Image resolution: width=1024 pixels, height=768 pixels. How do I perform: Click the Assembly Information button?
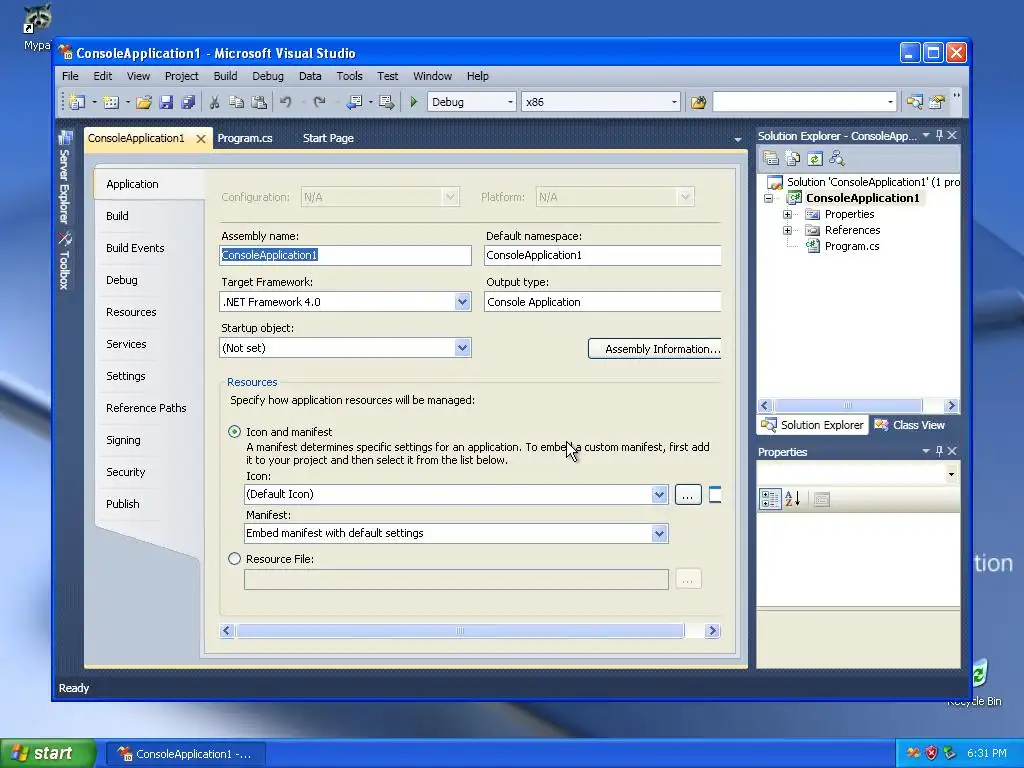coord(655,349)
